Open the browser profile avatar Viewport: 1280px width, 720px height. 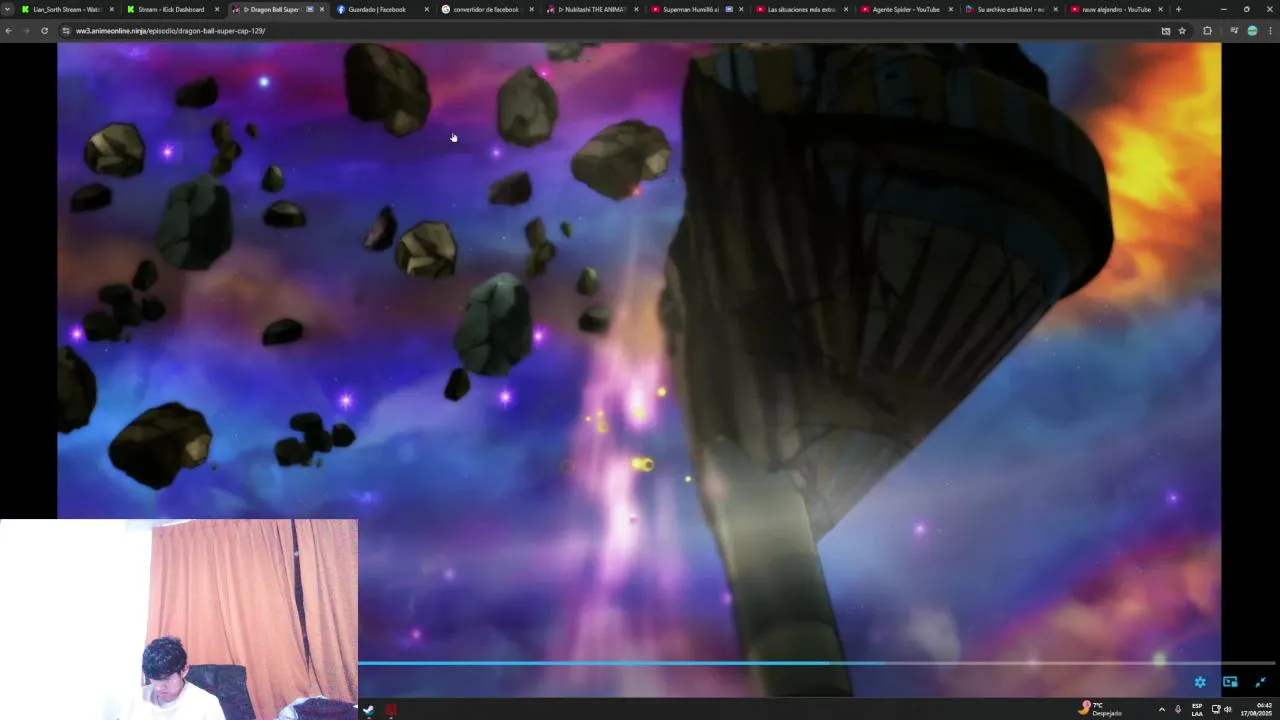1252,31
